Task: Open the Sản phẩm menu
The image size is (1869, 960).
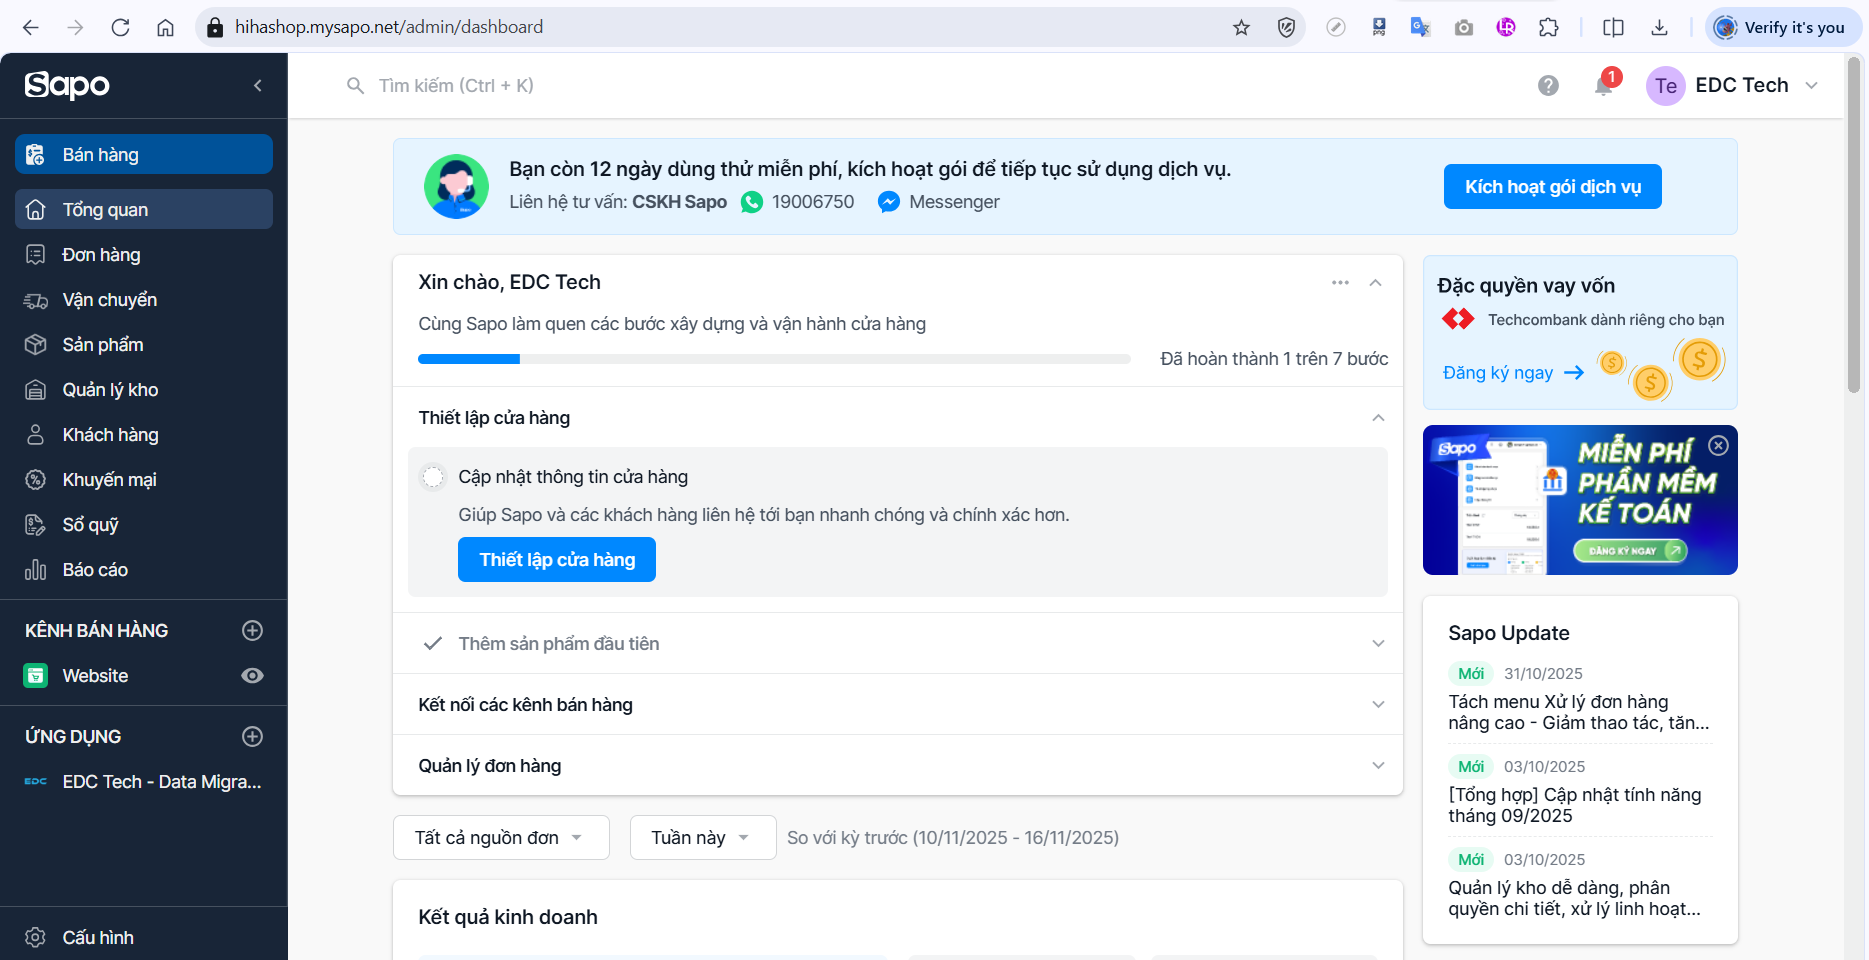Action: click(x=144, y=345)
